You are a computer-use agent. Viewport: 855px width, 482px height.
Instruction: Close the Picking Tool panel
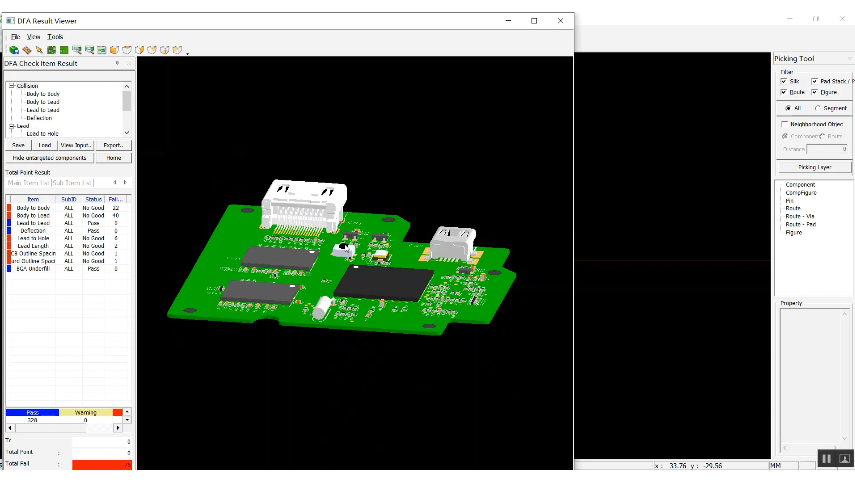[x=850, y=58]
